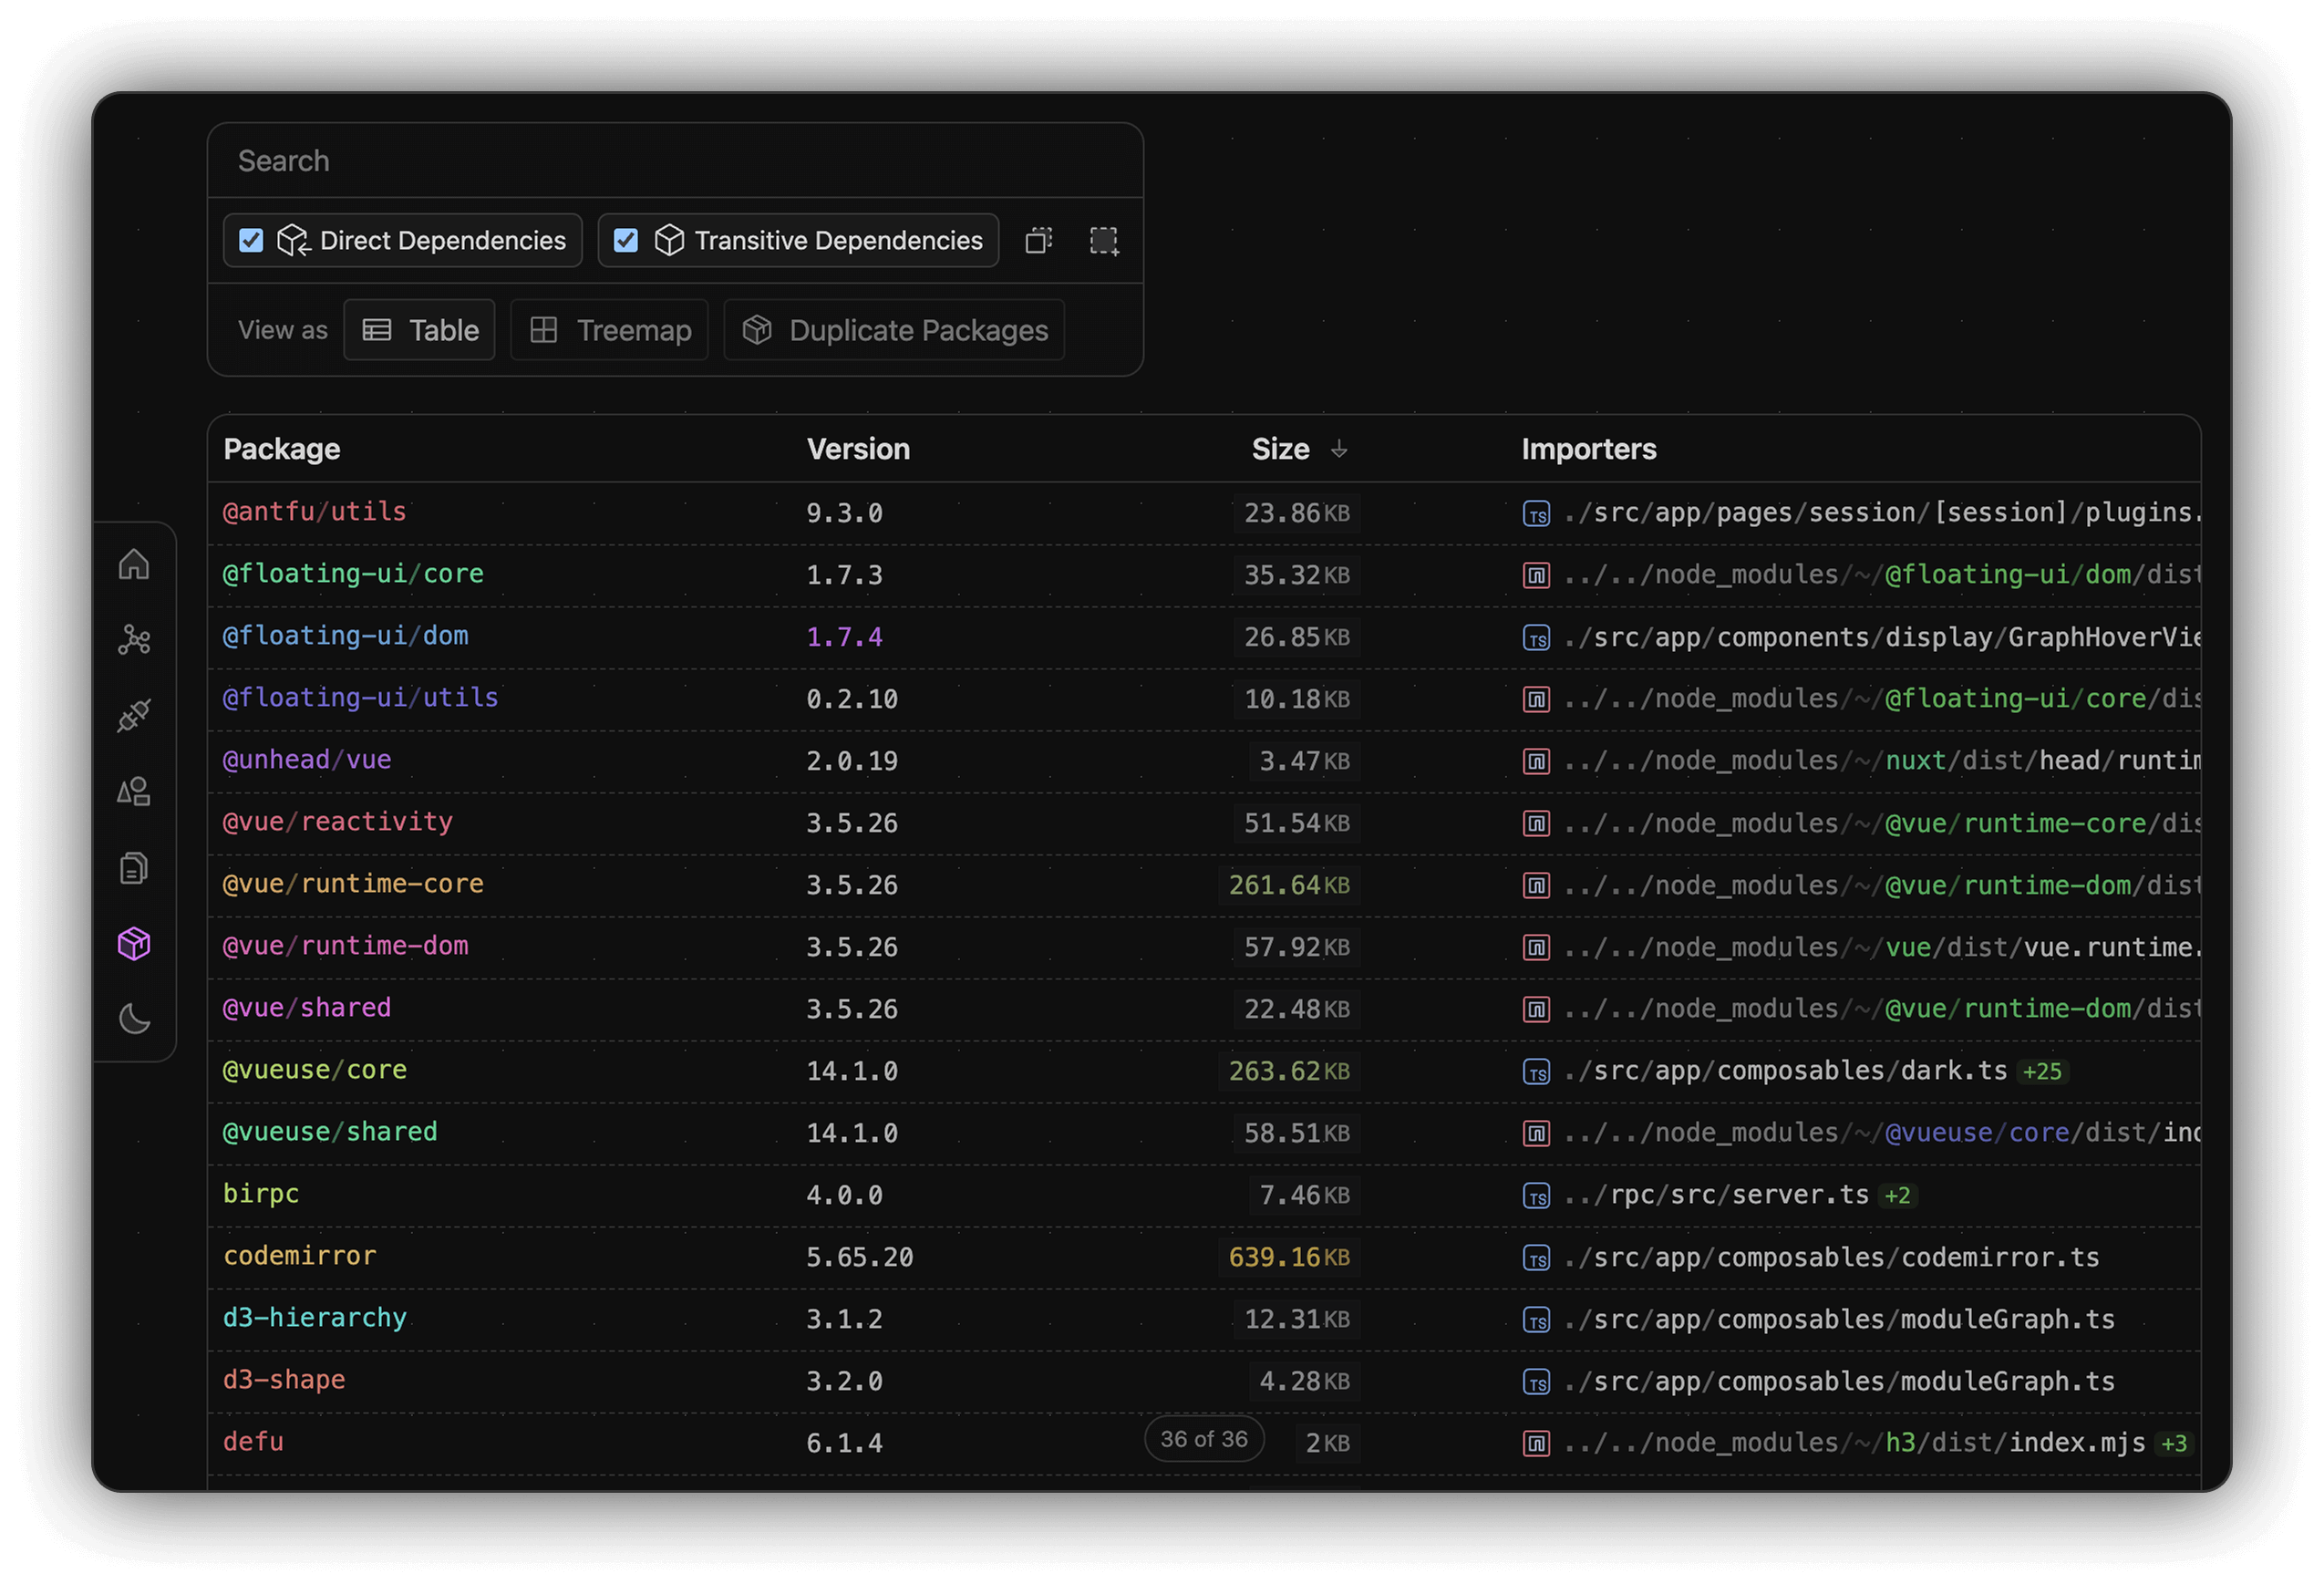Screen dimensions: 2324x1584
Task: Toggle Size column sort arrow
Action: [x=1339, y=450]
